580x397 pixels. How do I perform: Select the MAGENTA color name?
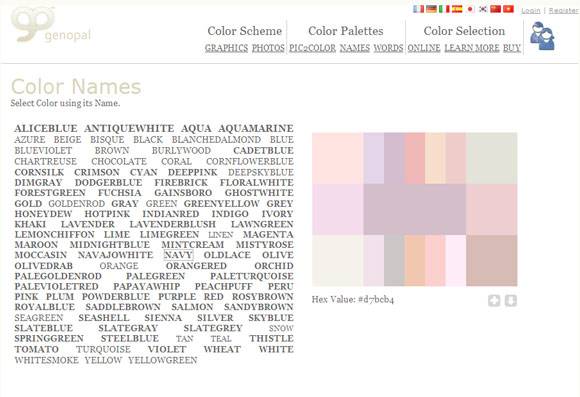click(x=268, y=235)
